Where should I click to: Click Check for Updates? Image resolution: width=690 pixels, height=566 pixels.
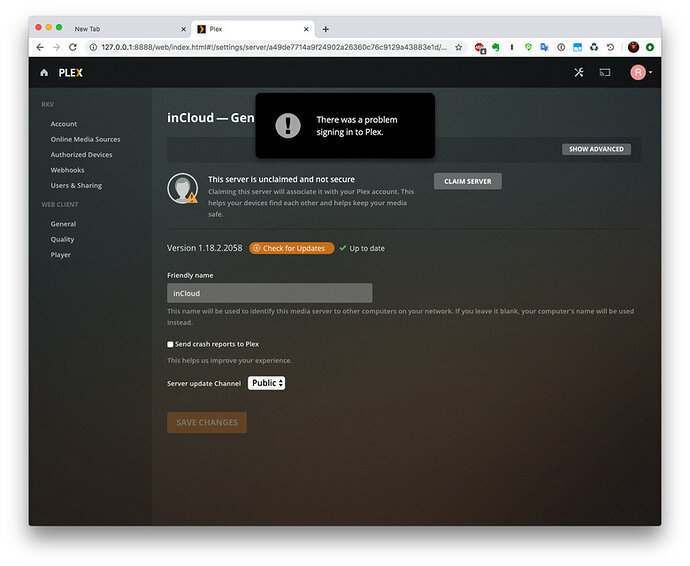point(292,248)
